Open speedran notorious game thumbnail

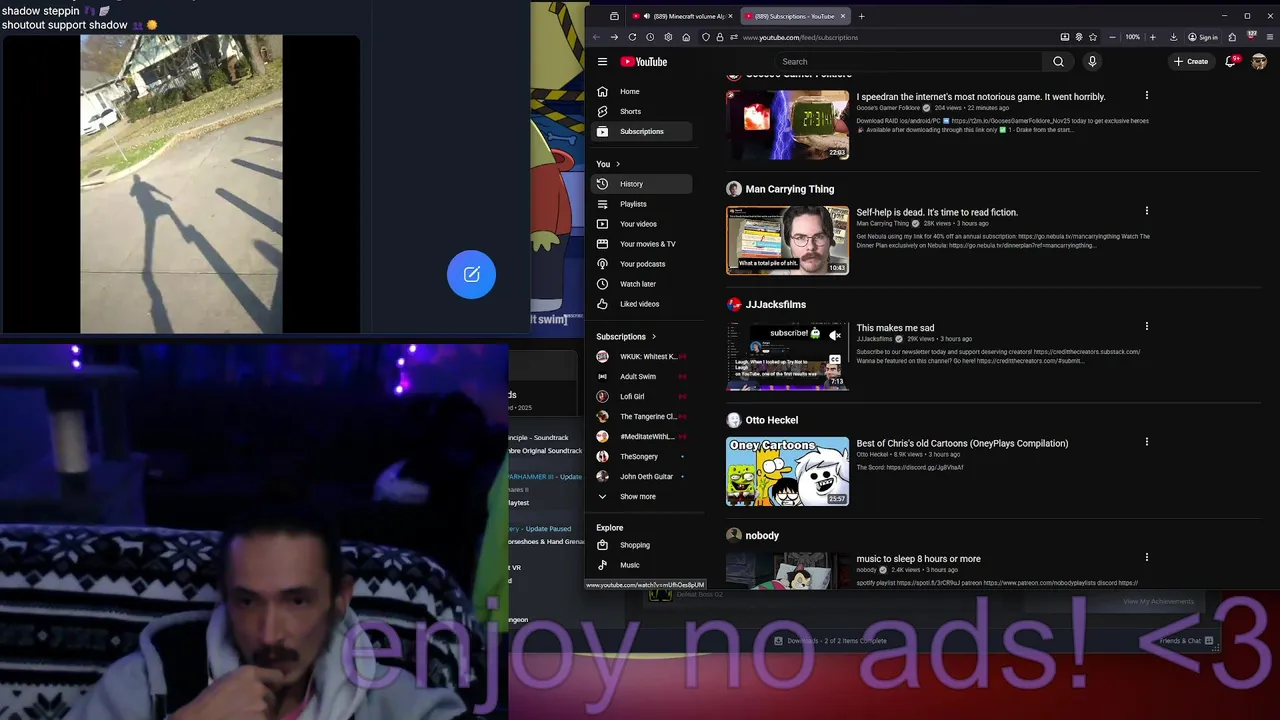pyautogui.click(x=787, y=125)
